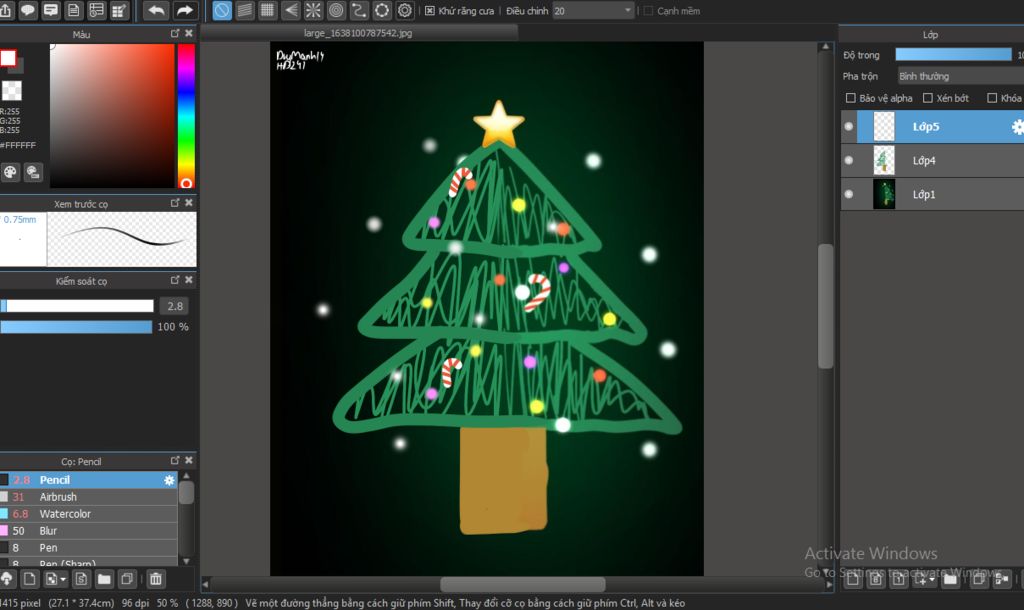
Task: Turn off snap with the circle-slash icon
Action: (222, 10)
